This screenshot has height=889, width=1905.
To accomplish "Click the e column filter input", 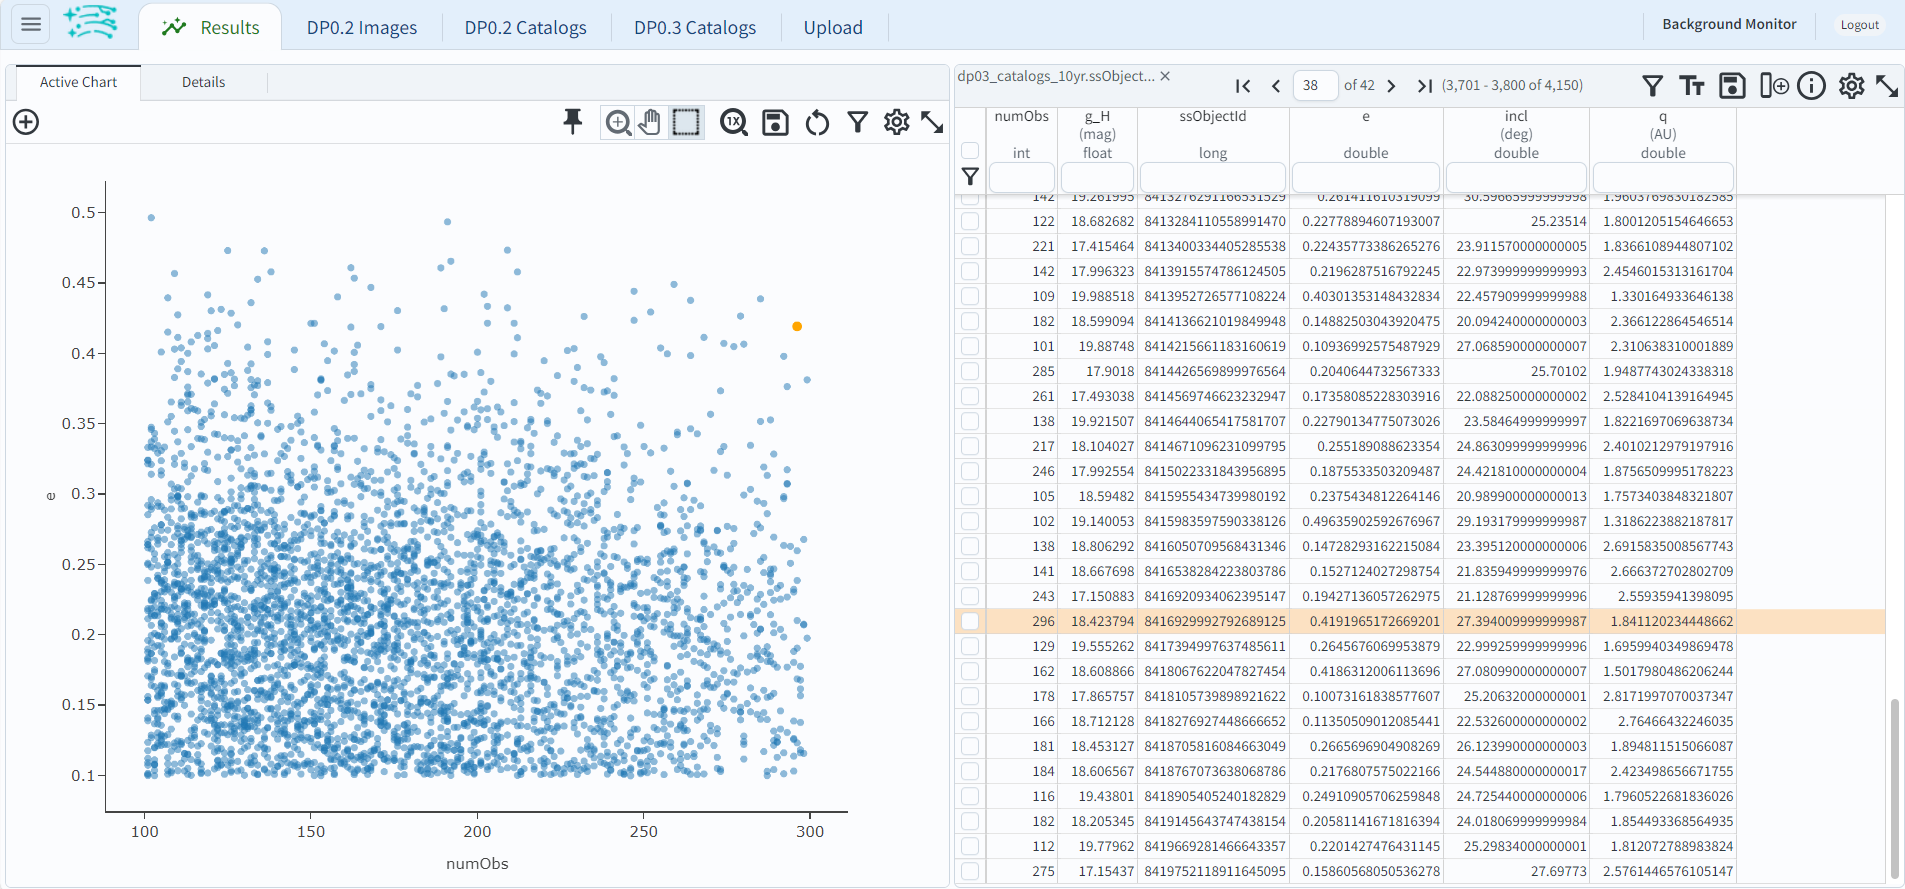I will pos(1366,177).
